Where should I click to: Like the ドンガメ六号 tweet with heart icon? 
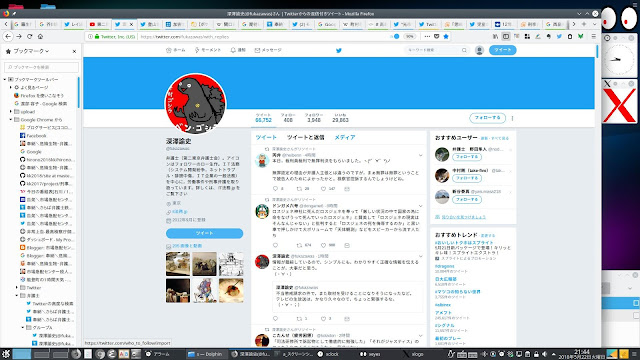(x=323, y=245)
